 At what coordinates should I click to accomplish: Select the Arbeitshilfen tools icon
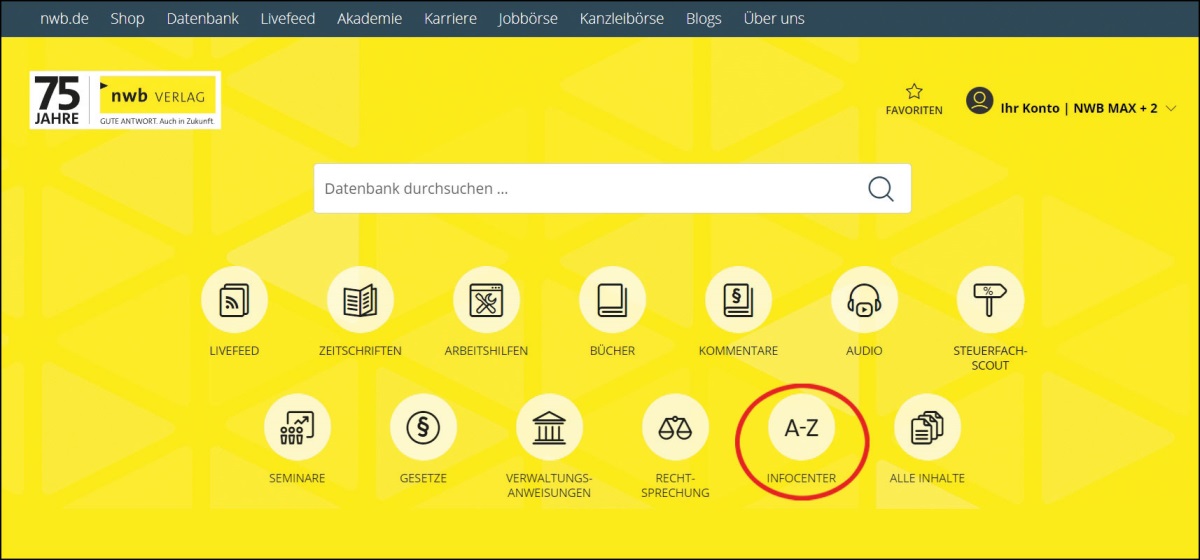pyautogui.click(x=486, y=300)
